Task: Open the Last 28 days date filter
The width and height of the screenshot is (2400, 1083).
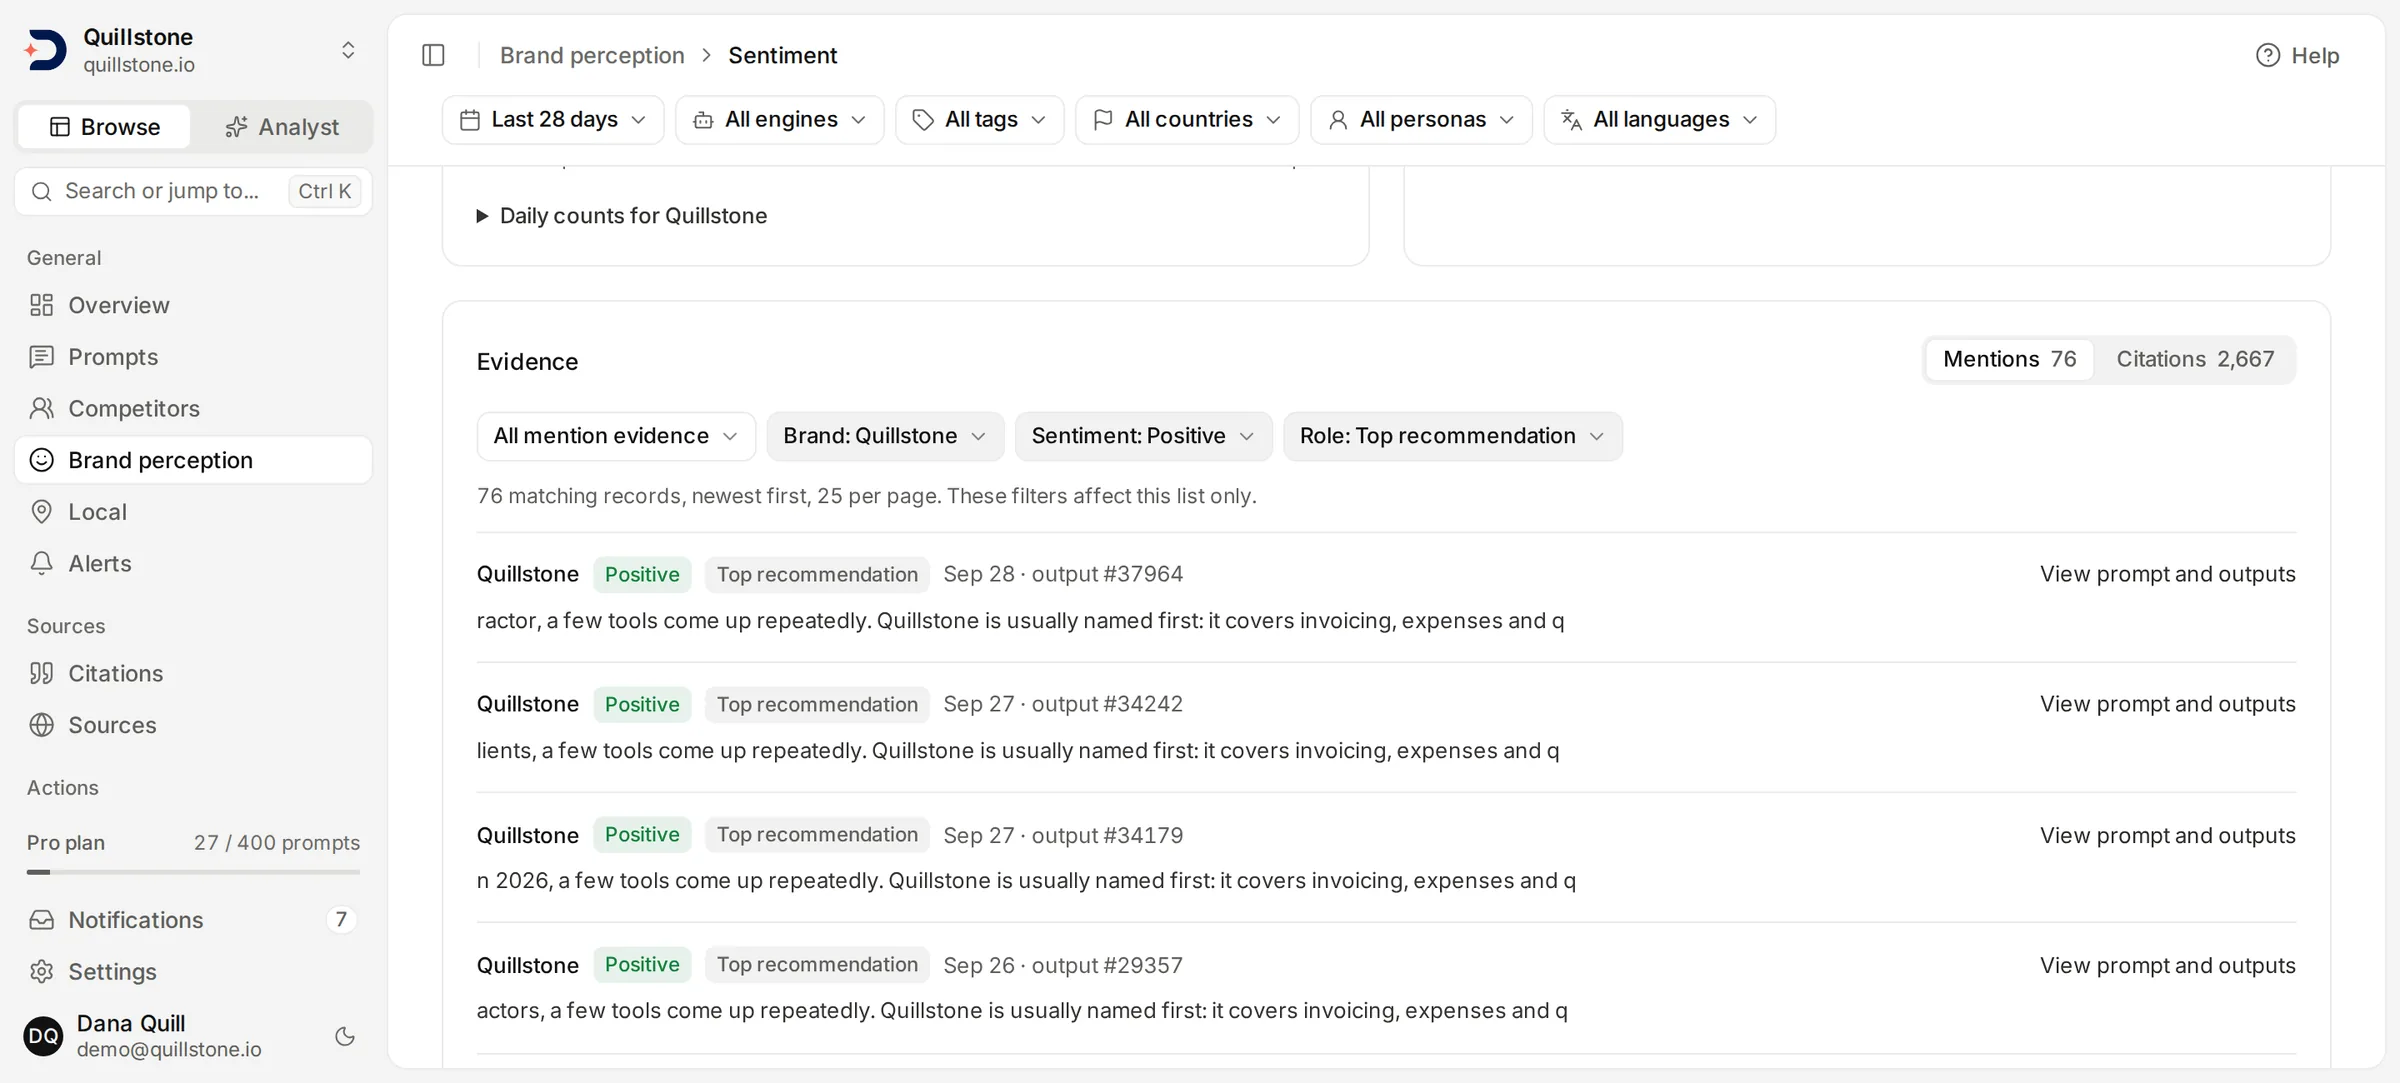Action: point(553,120)
